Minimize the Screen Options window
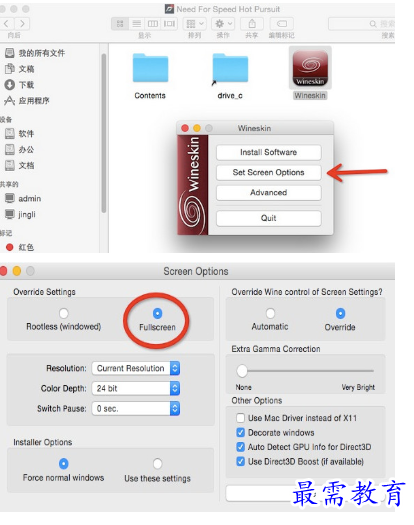 [x=17, y=271]
